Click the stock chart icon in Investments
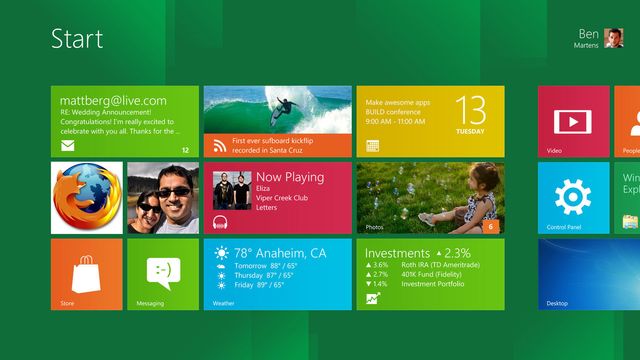Screen dimensions: 640x360 [373, 299]
